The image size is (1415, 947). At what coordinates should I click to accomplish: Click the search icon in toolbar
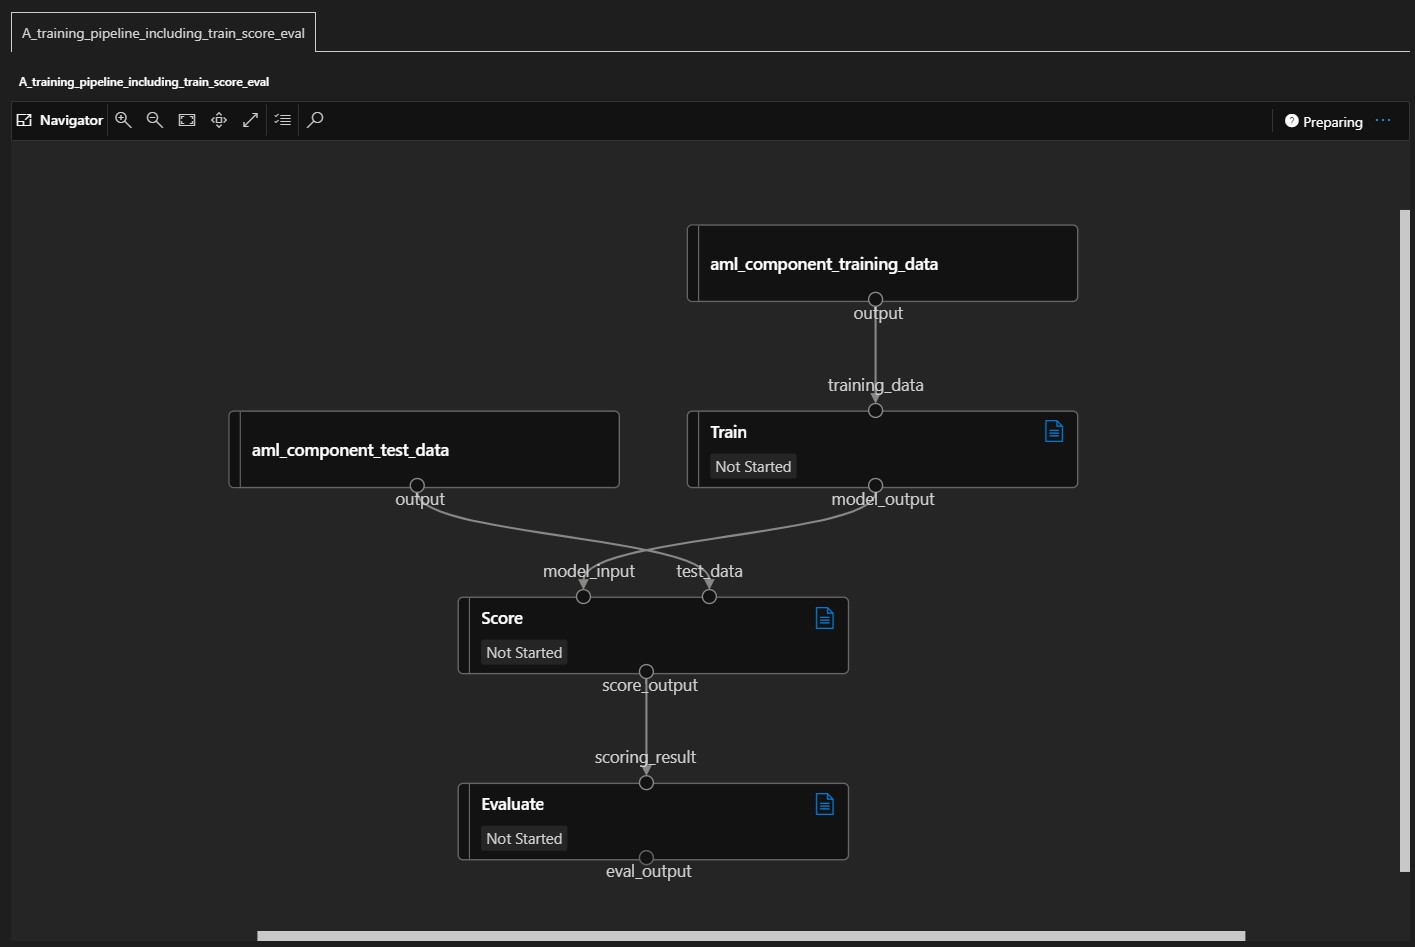[x=315, y=120]
